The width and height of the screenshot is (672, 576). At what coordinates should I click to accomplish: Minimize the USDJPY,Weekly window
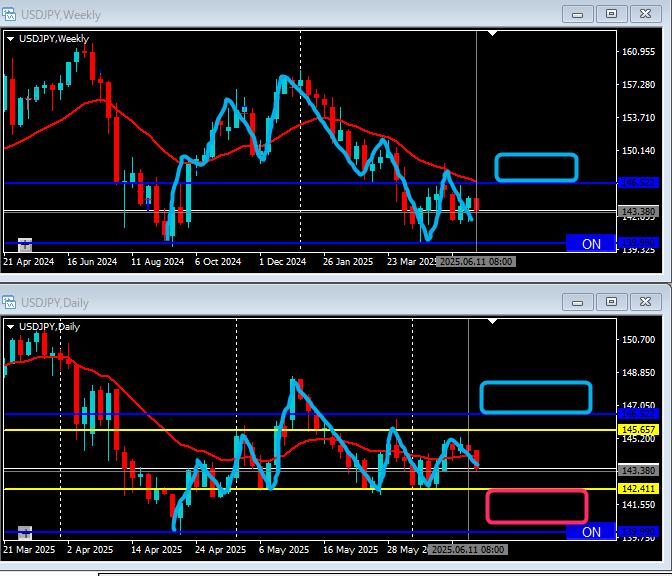pos(578,14)
